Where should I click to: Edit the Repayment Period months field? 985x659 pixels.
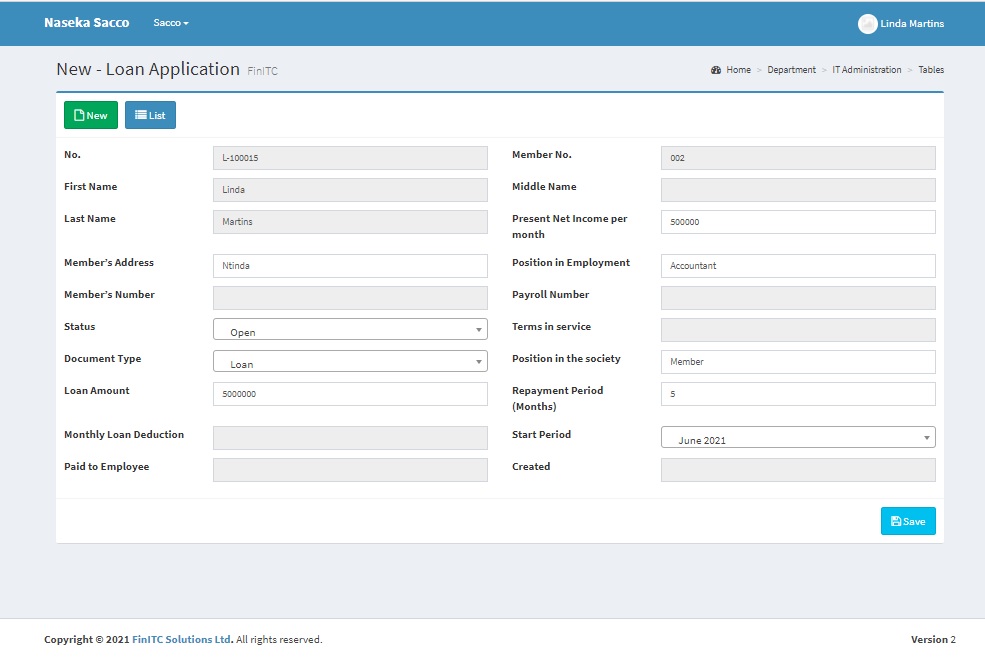[x=798, y=394]
